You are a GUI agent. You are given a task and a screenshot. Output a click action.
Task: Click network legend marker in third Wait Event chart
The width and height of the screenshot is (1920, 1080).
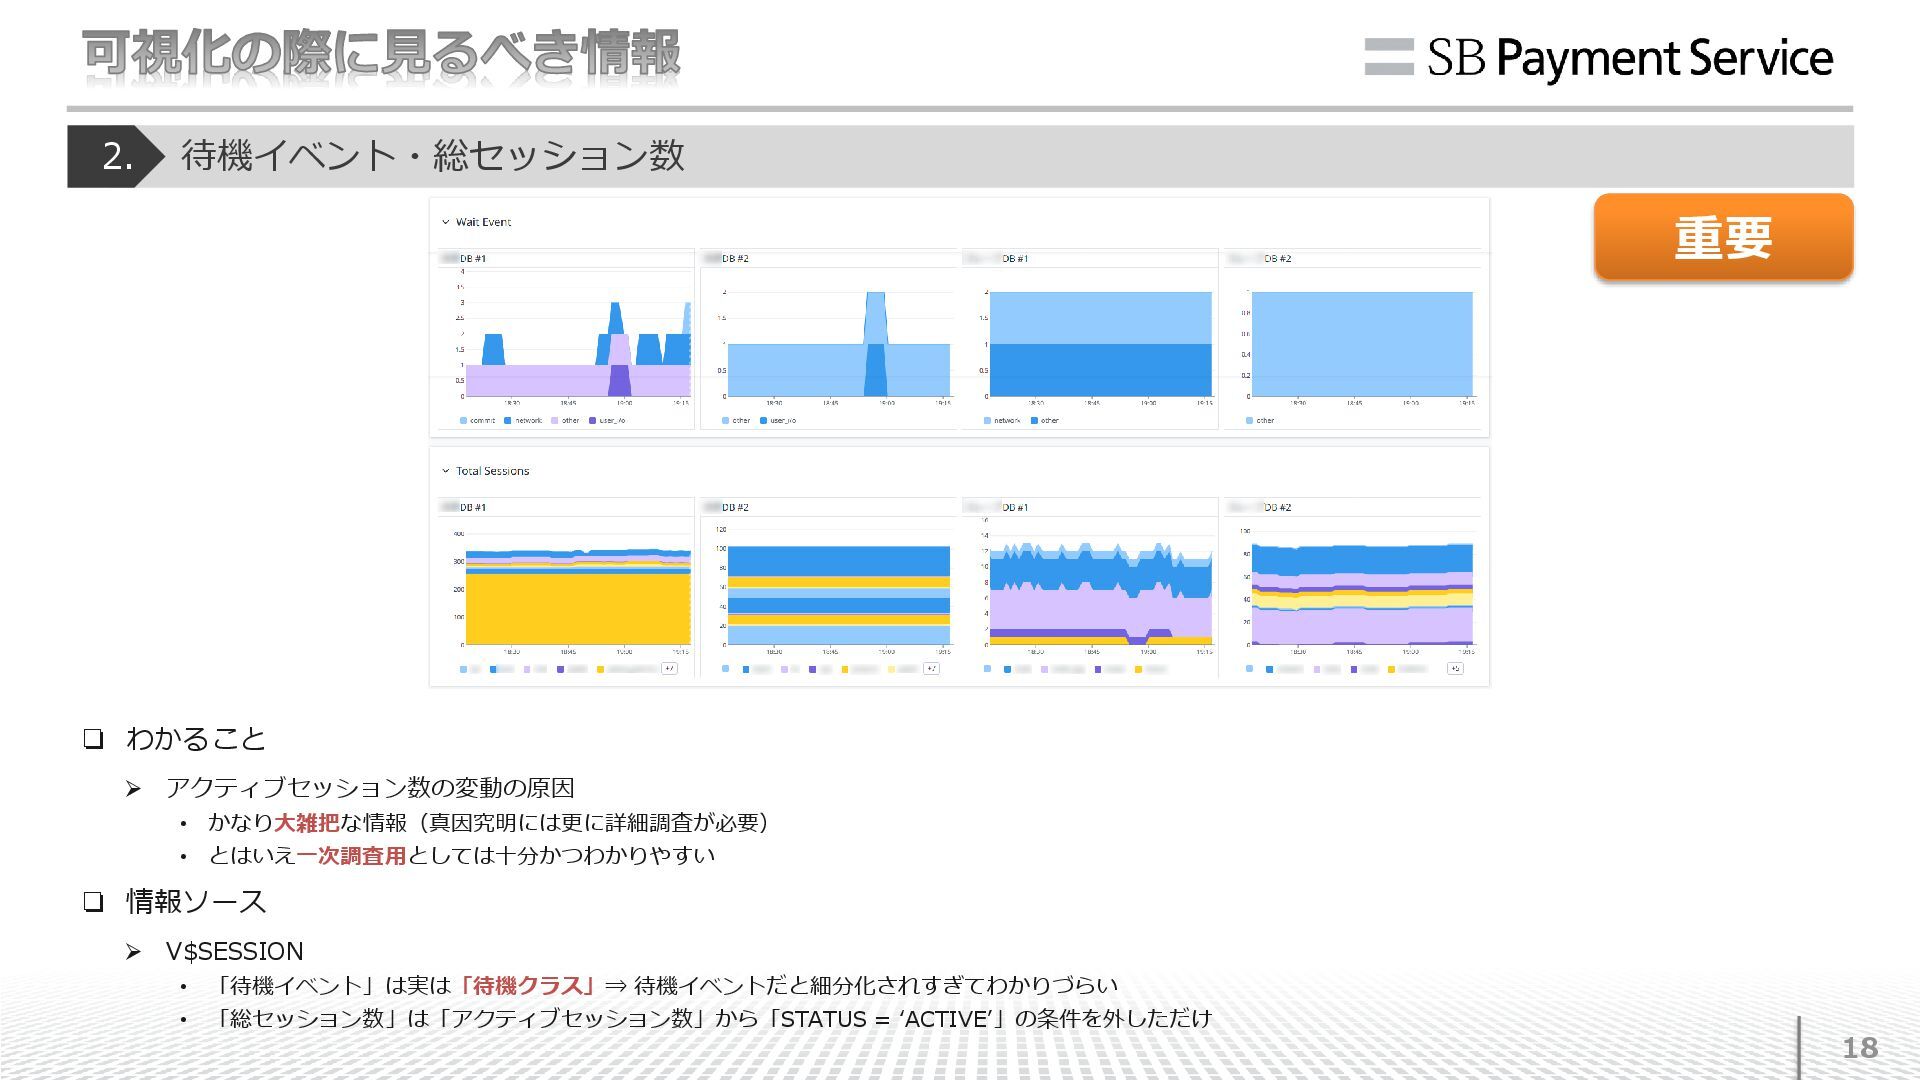(988, 421)
